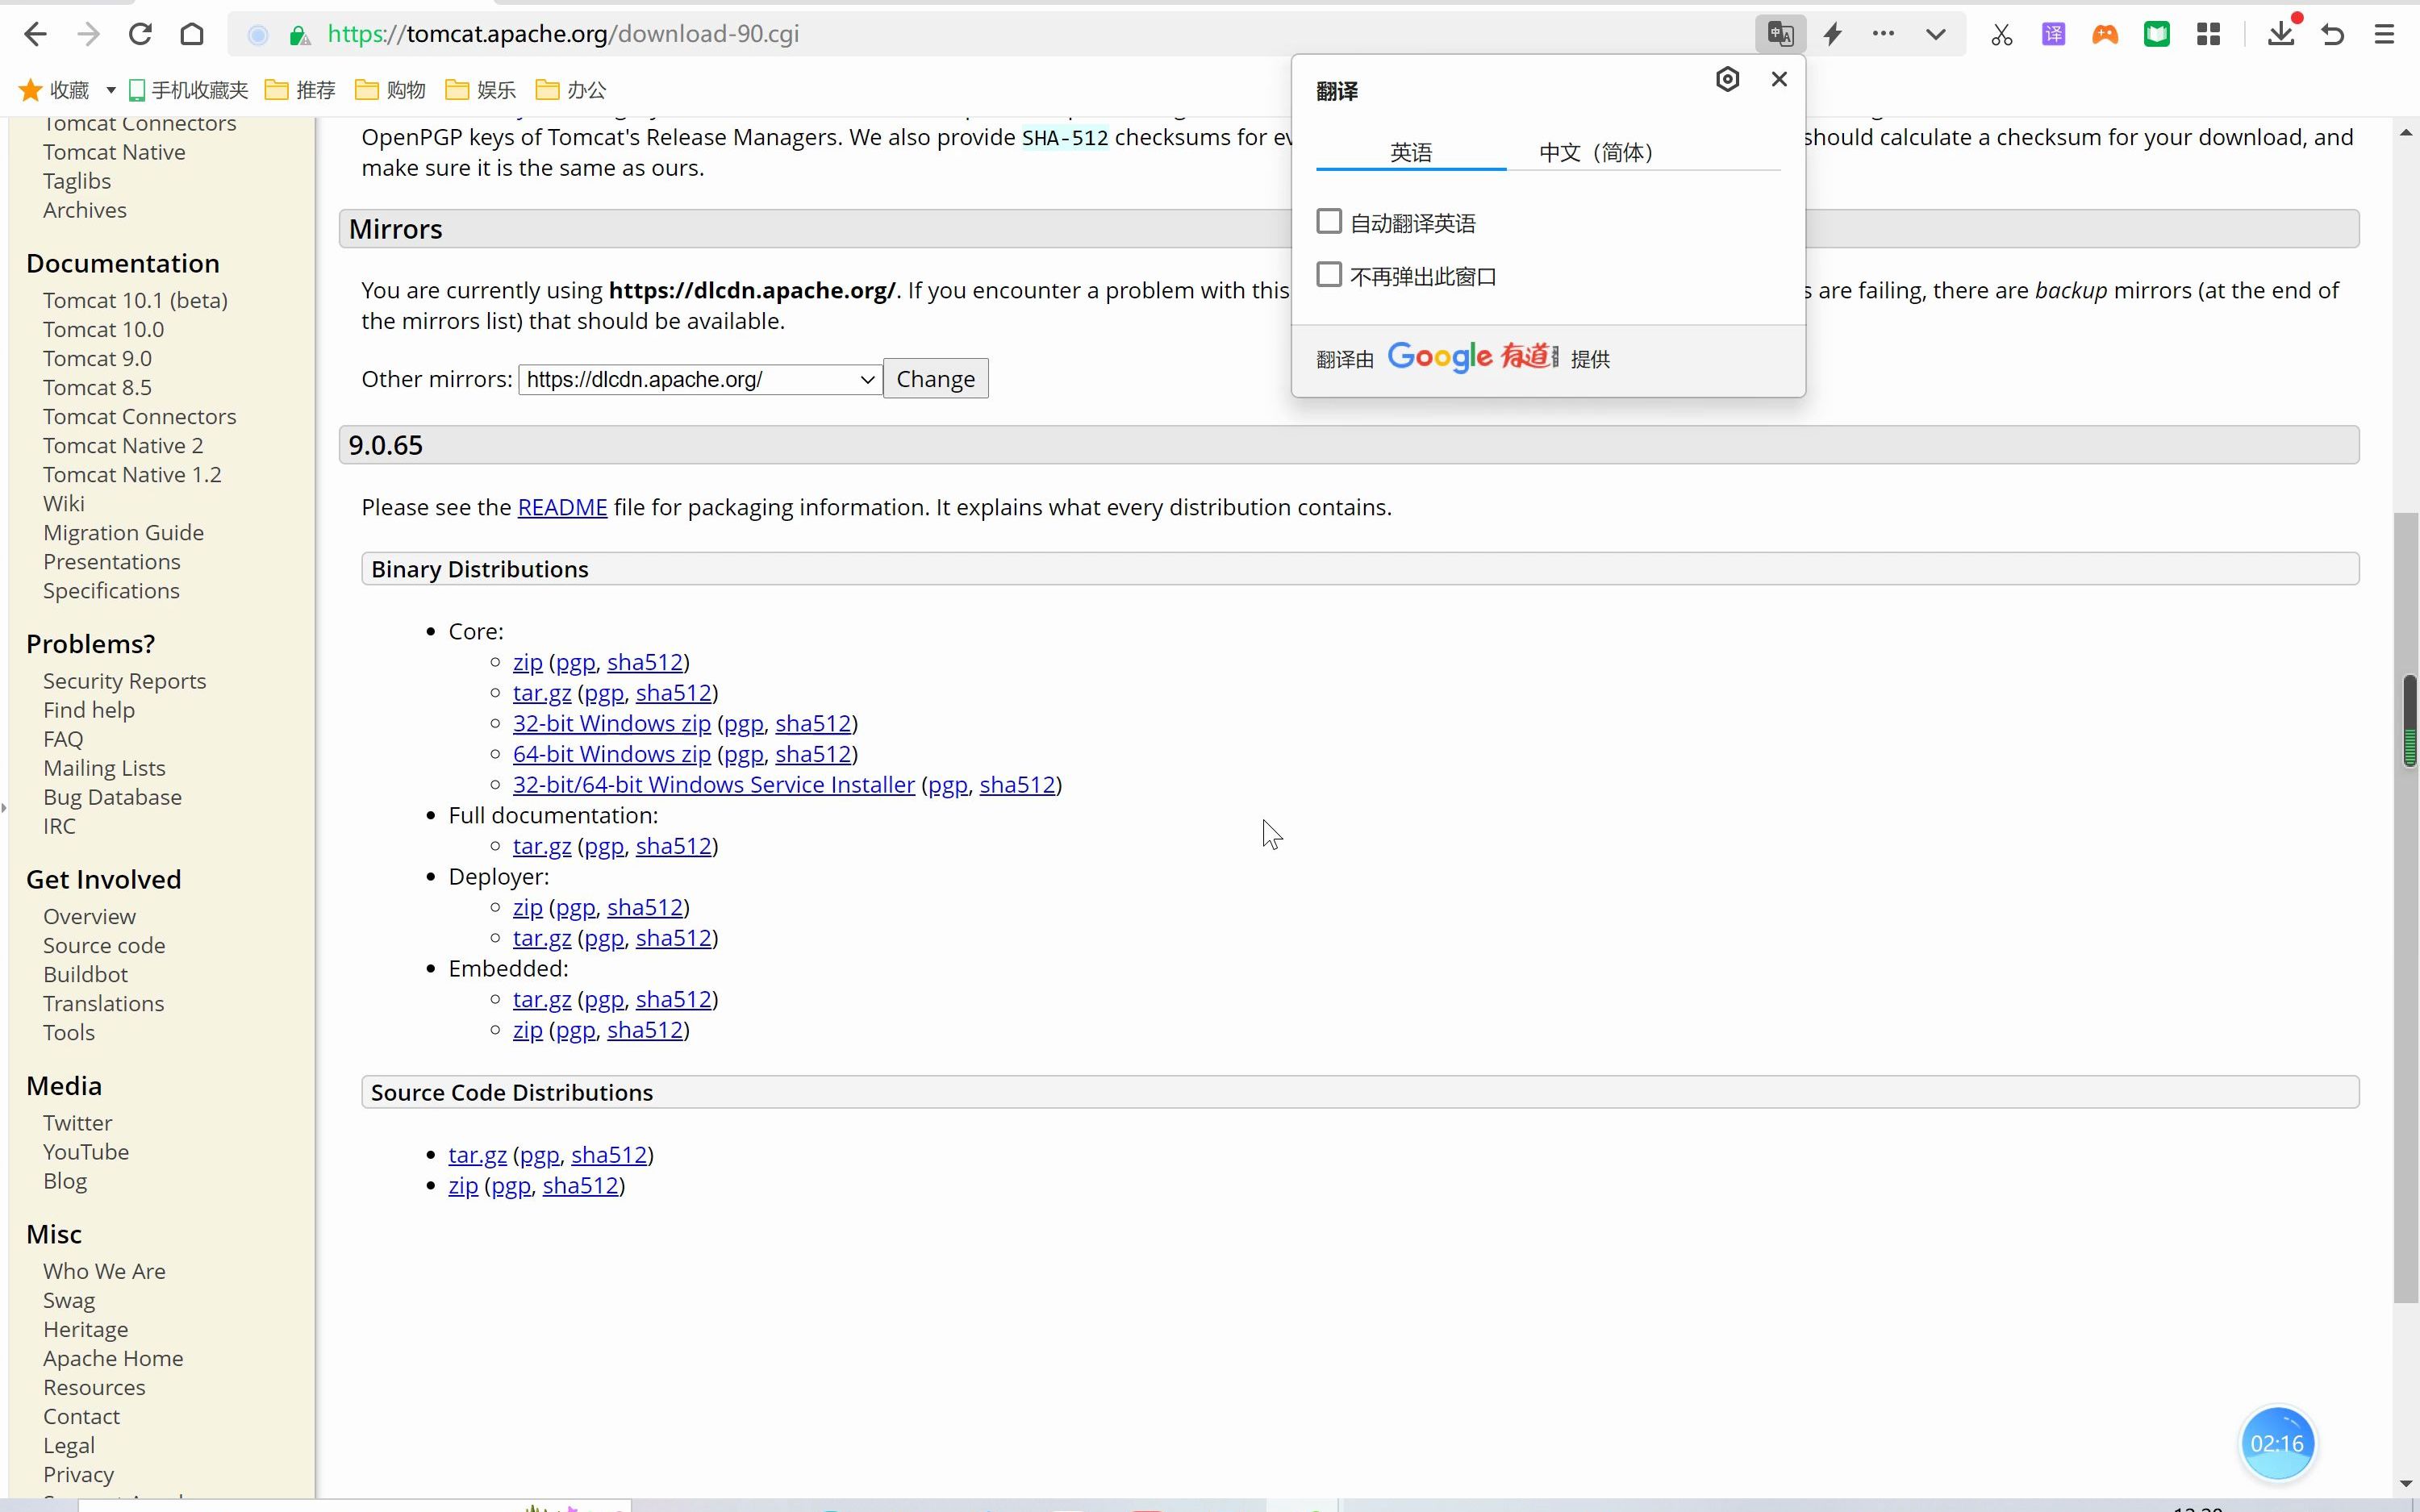This screenshot has width=2420, height=1512.
Task: Check 不再弹出此窗口 checkbox
Action: (x=1329, y=274)
